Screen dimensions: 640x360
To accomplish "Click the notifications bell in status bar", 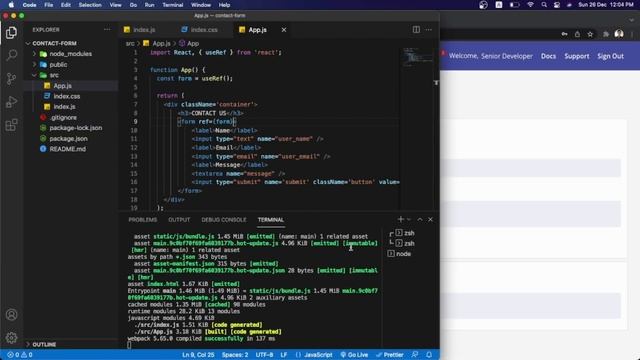I will coord(429,355).
